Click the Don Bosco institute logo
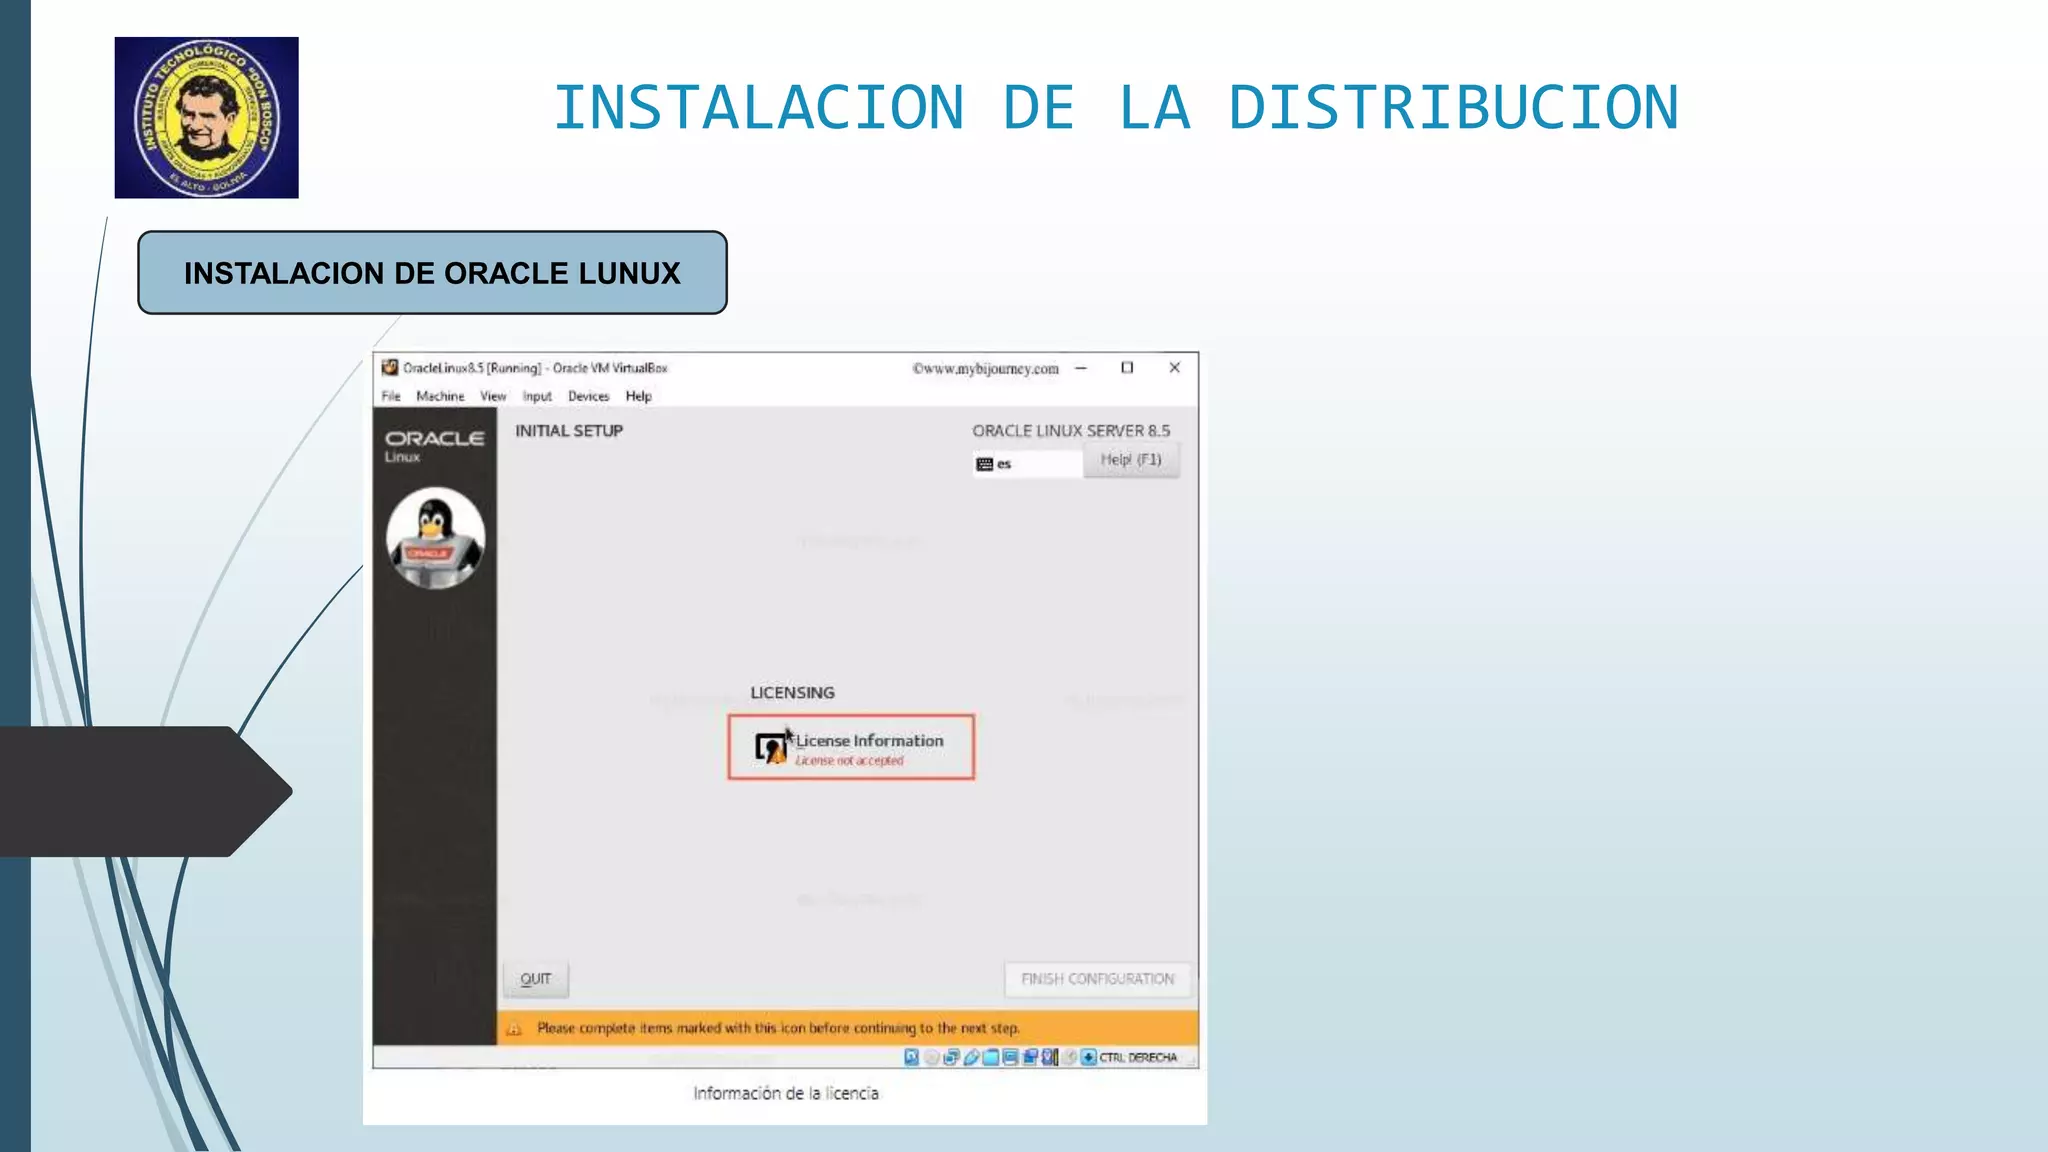Screen dimensions: 2048x1152 (x=206, y=117)
